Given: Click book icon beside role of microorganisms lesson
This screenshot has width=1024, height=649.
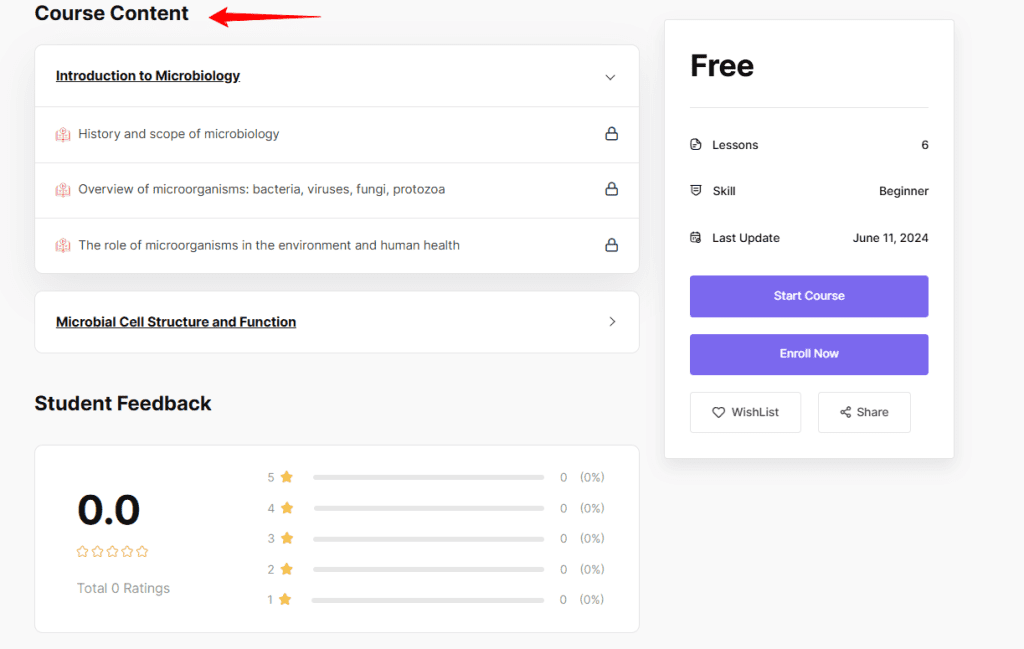Looking at the screenshot, I should click(x=63, y=245).
